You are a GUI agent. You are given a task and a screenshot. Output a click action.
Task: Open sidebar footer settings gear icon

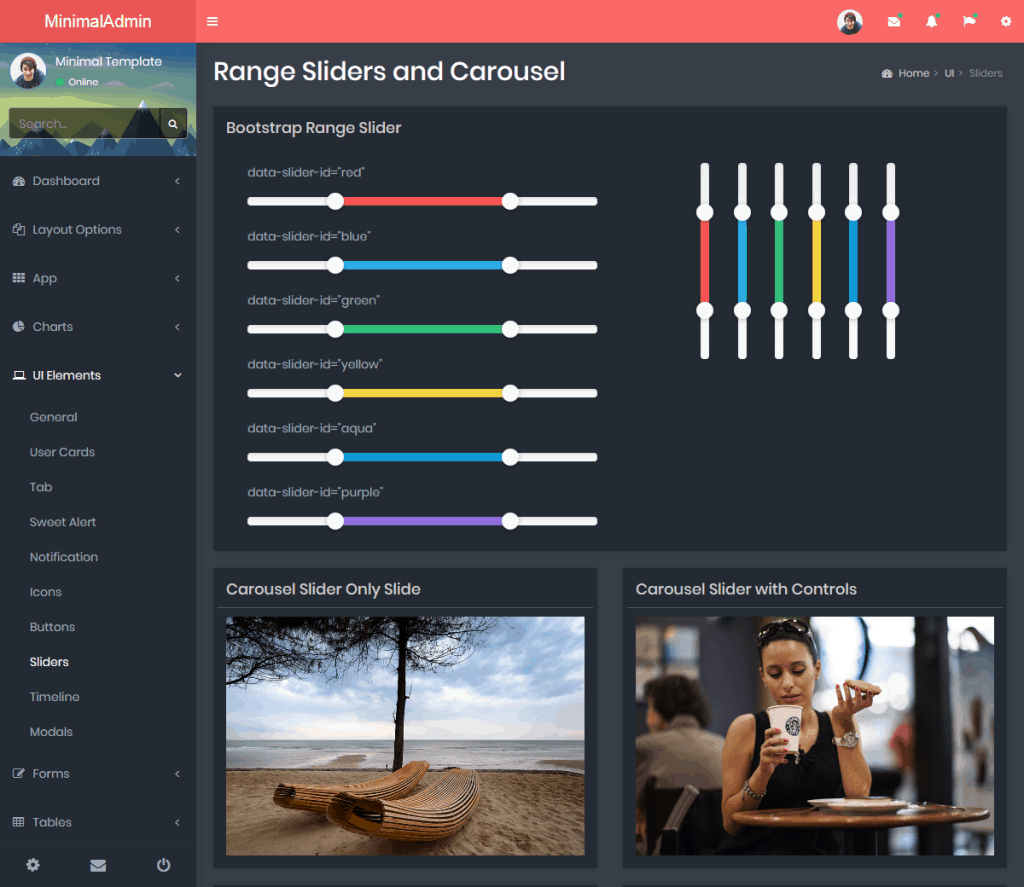point(33,865)
